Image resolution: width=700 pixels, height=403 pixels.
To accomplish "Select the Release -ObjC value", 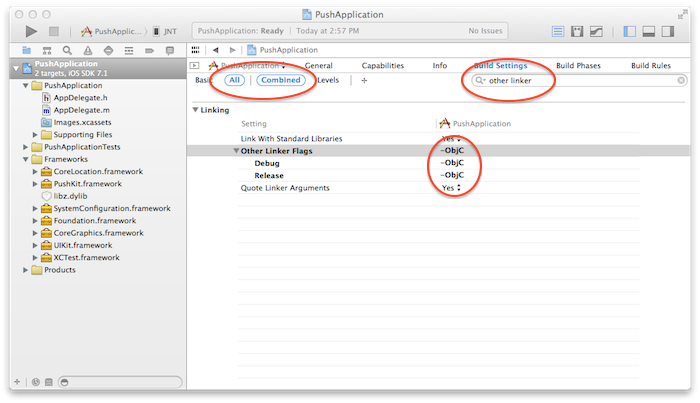I will 452,175.
